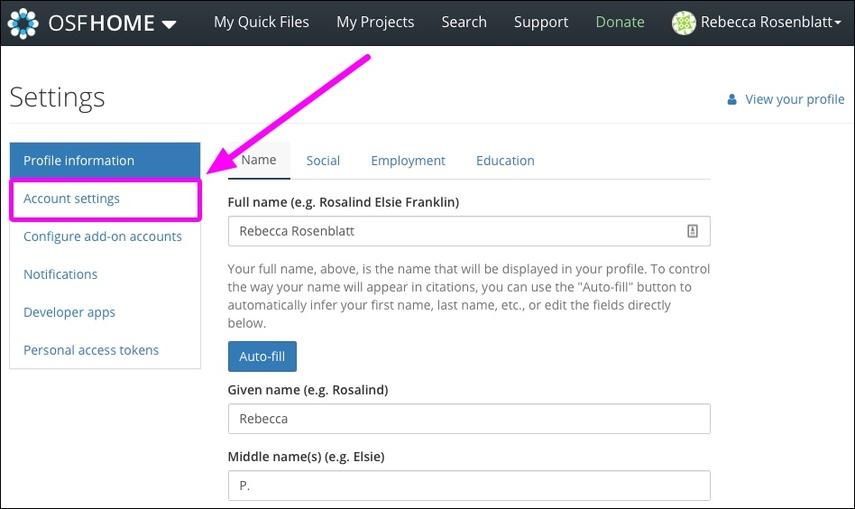Click the Full name field label
Viewport: 855px width, 509px height.
coord(343,202)
